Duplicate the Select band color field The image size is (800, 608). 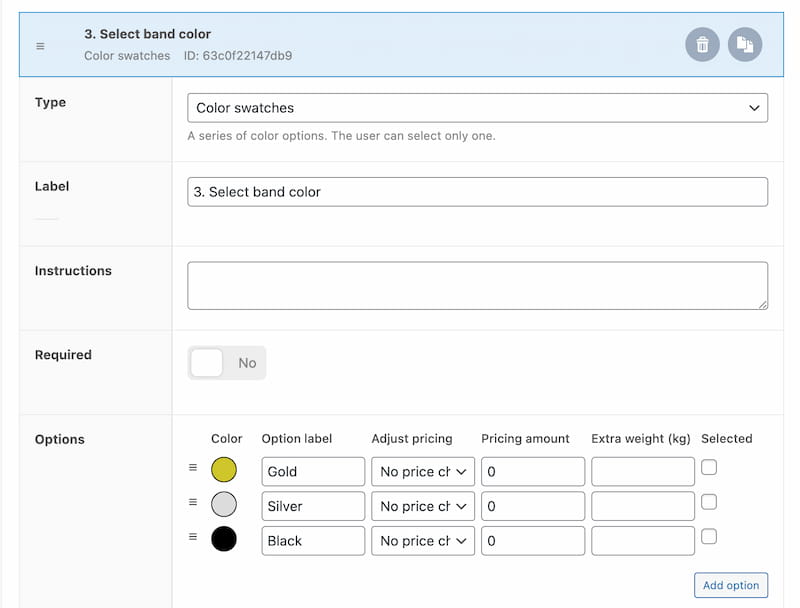pos(745,44)
